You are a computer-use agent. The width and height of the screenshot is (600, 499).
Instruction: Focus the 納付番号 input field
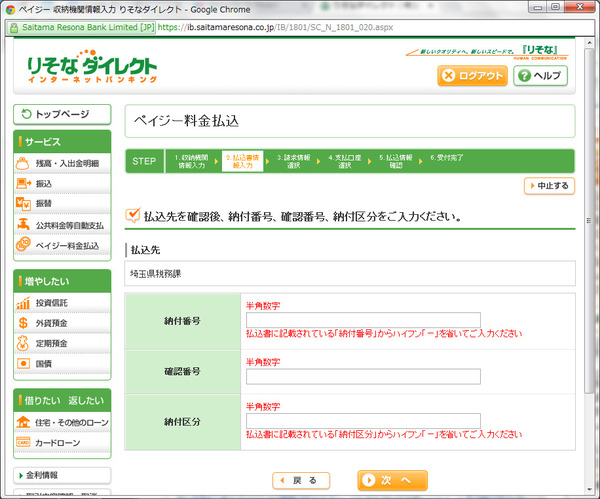[363, 320]
